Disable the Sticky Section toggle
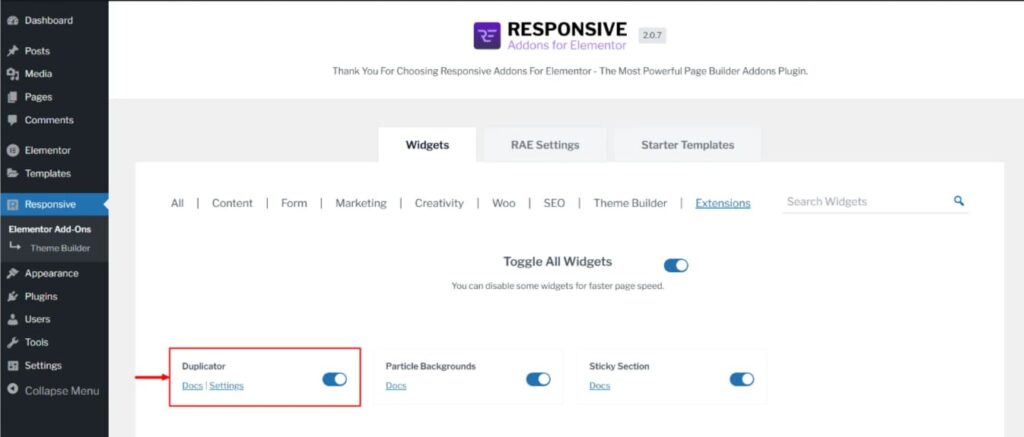 [x=741, y=379]
